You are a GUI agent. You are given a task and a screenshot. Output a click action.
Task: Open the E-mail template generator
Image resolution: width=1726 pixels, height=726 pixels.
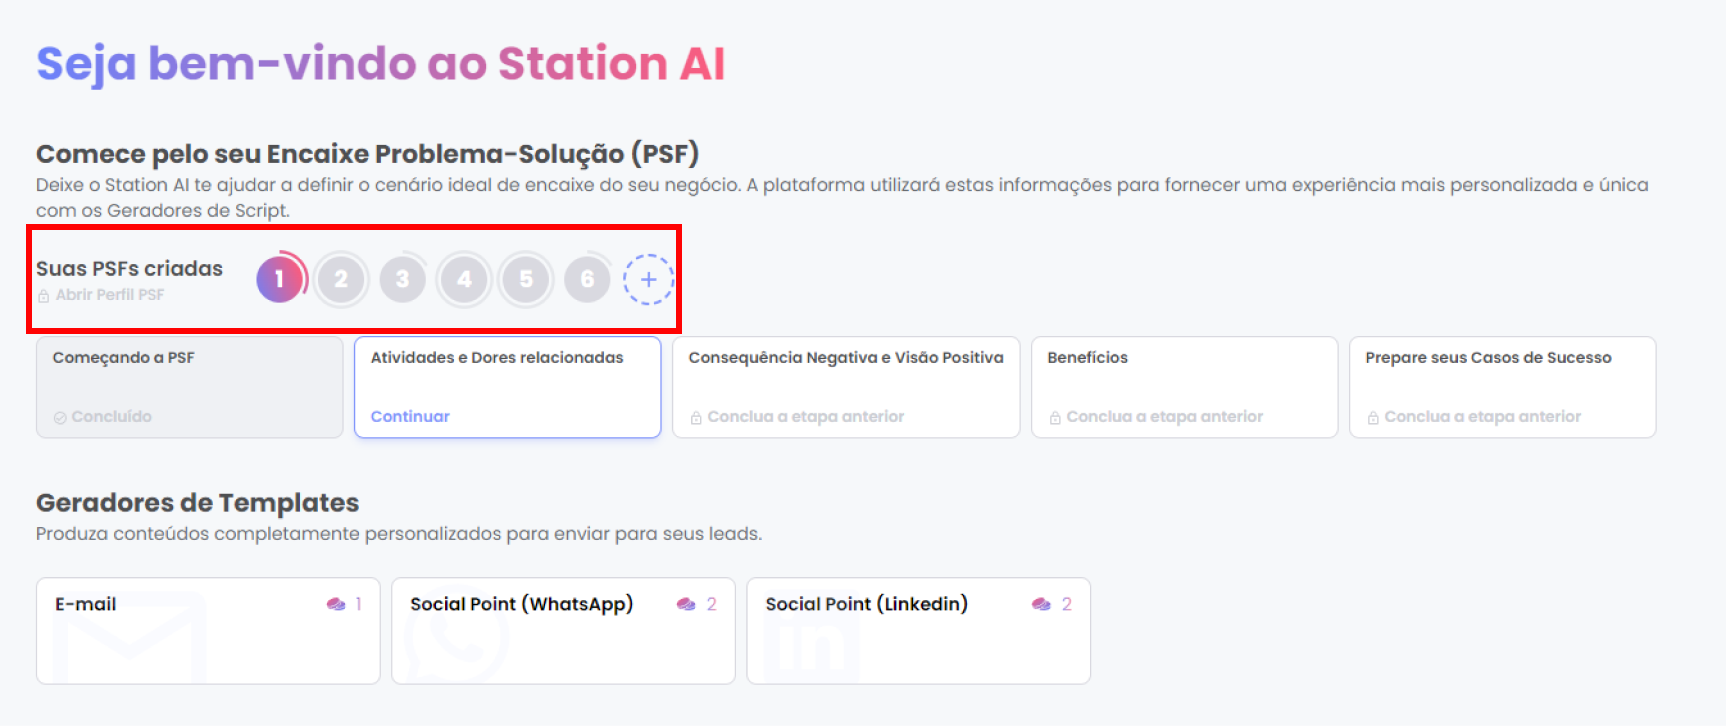(208, 631)
